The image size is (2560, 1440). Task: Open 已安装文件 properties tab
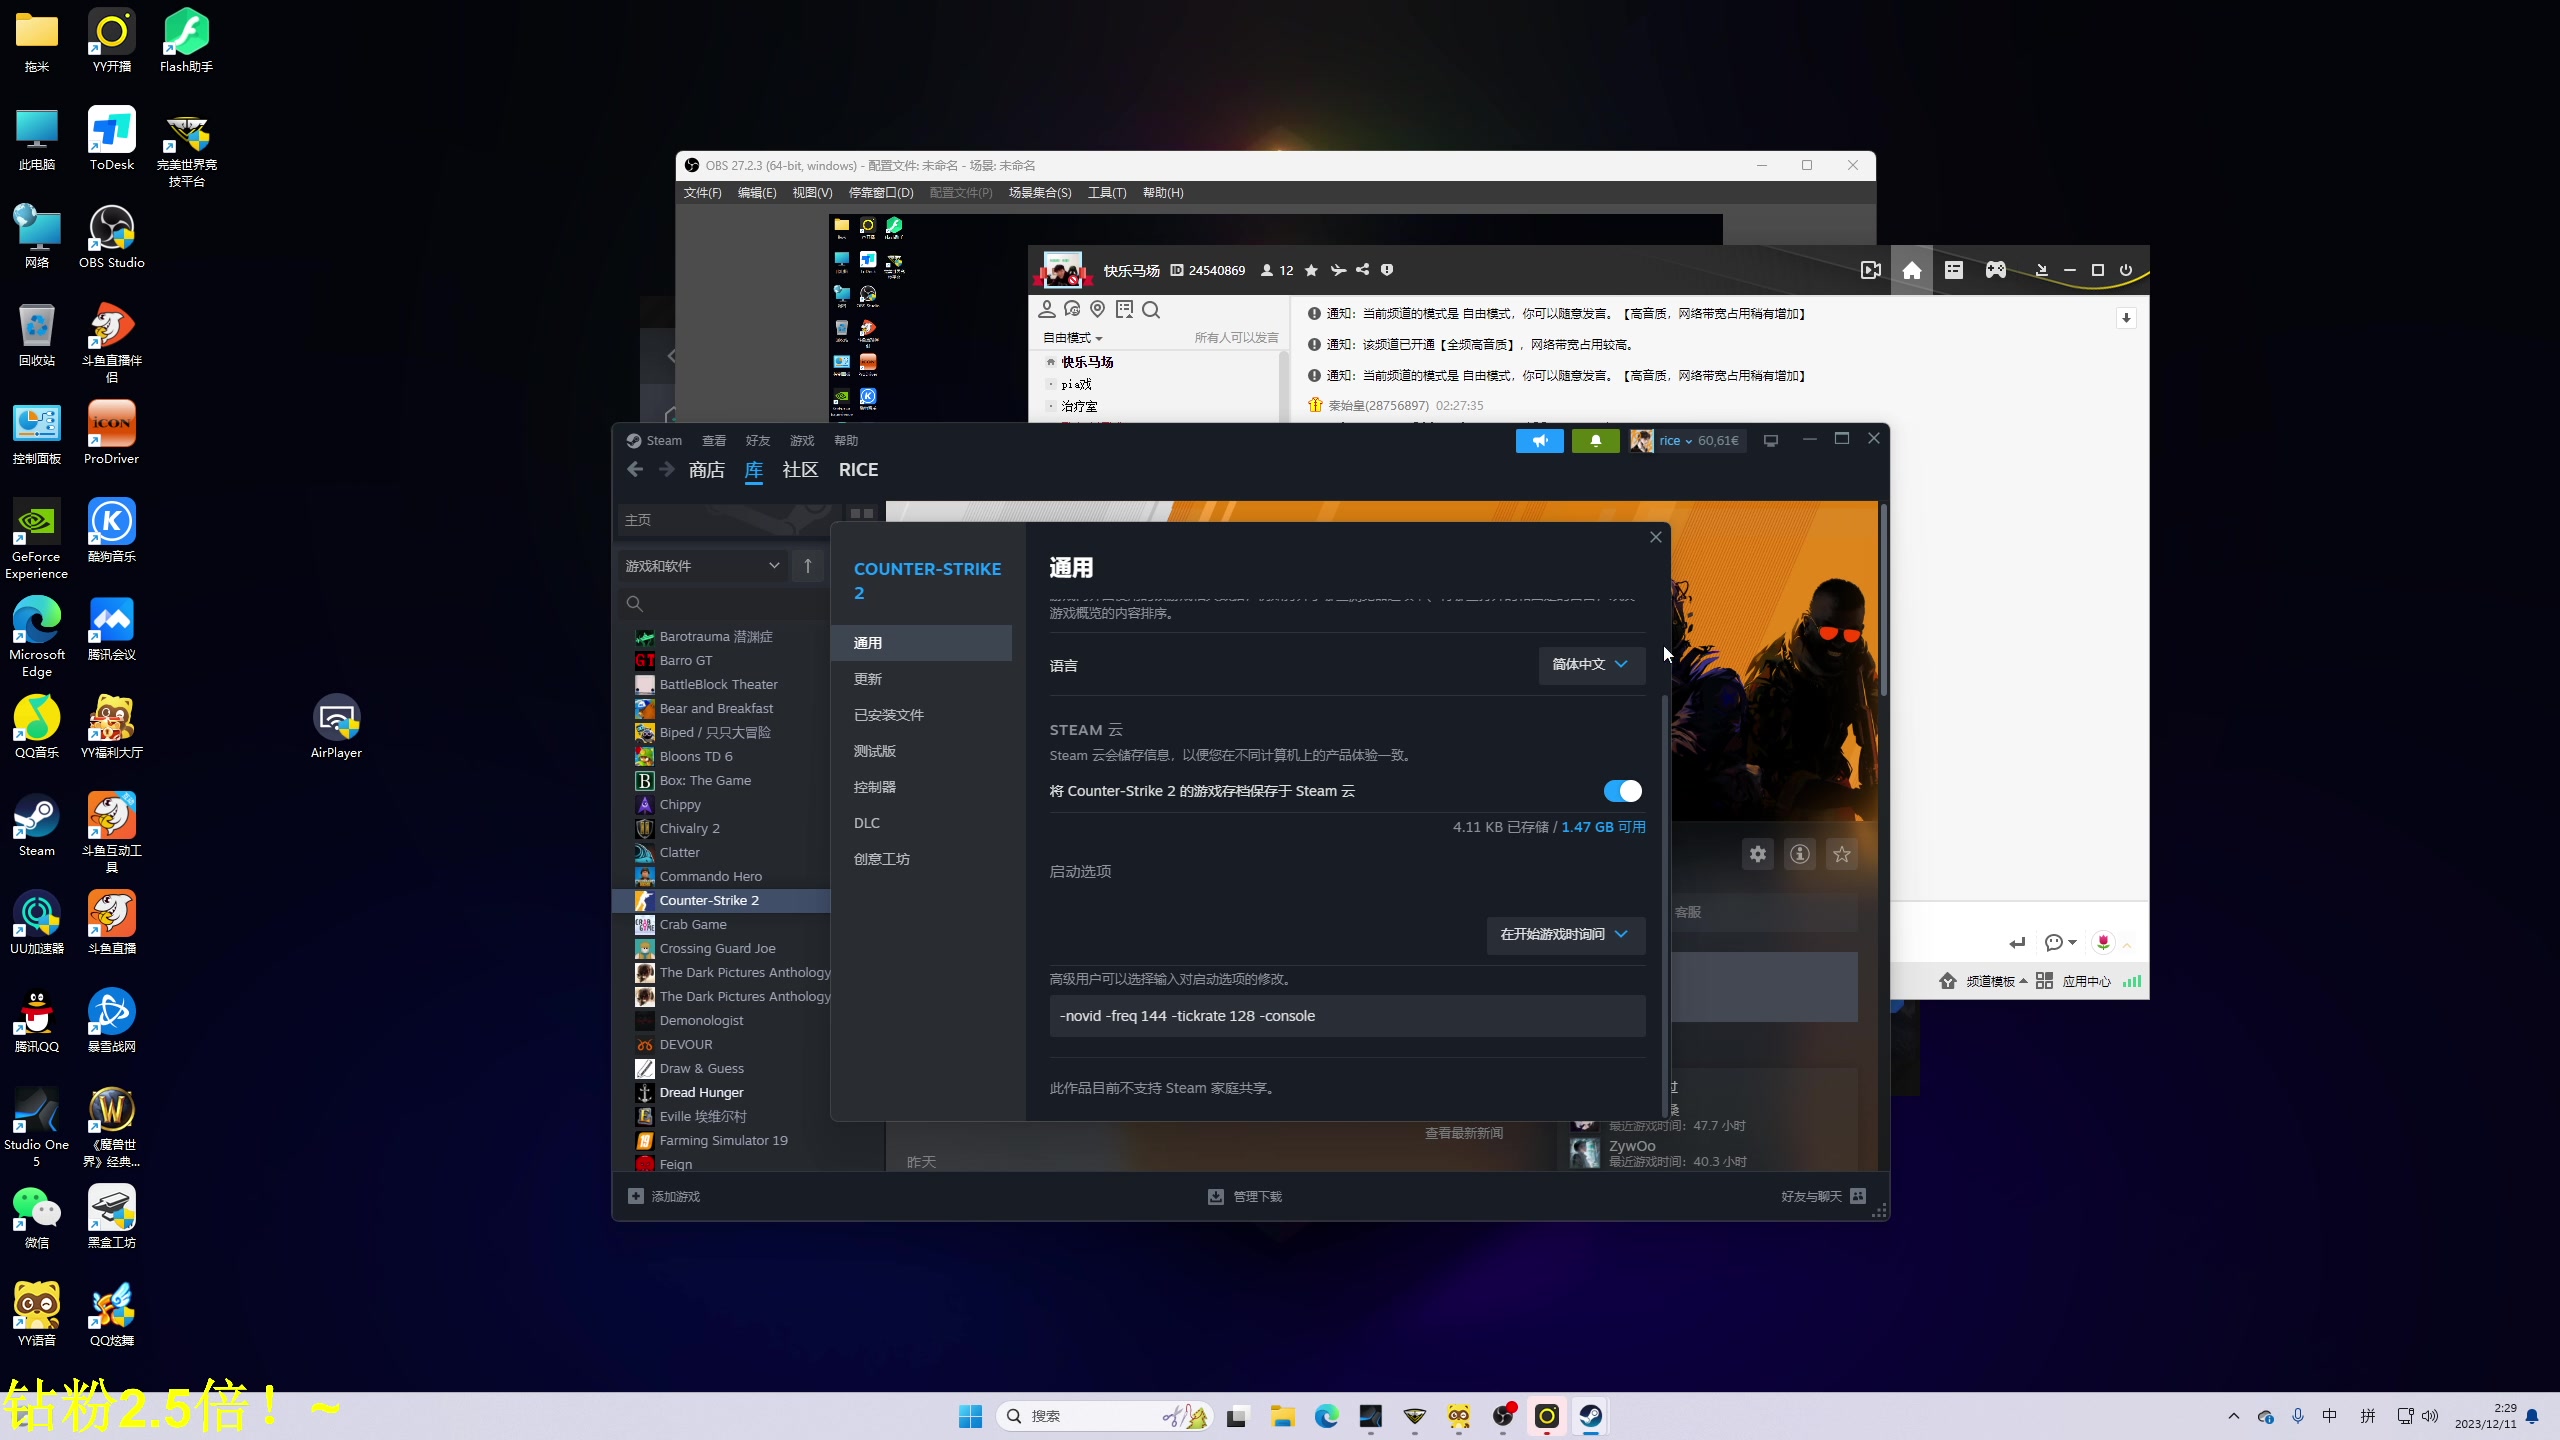tap(921, 715)
